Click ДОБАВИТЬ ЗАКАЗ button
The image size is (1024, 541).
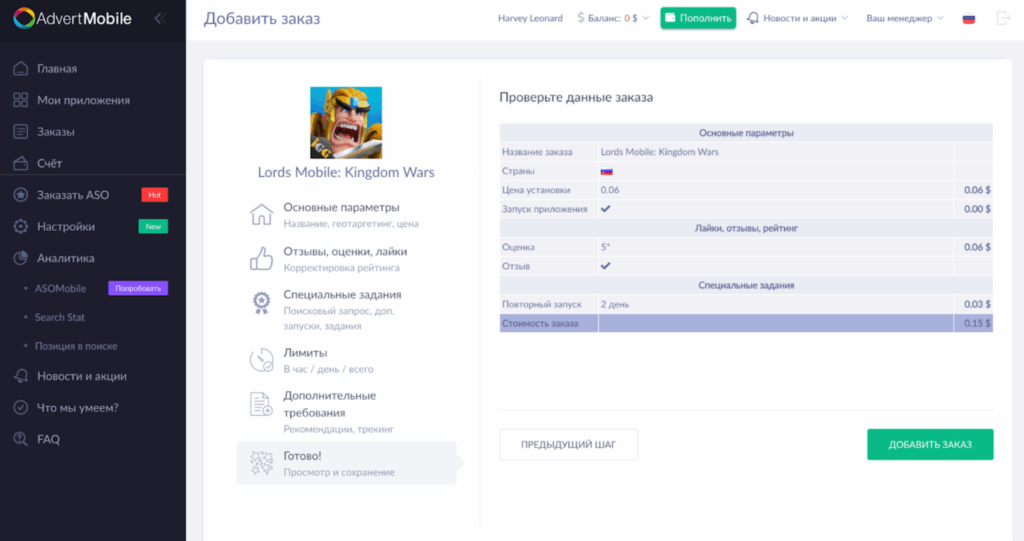[930, 444]
